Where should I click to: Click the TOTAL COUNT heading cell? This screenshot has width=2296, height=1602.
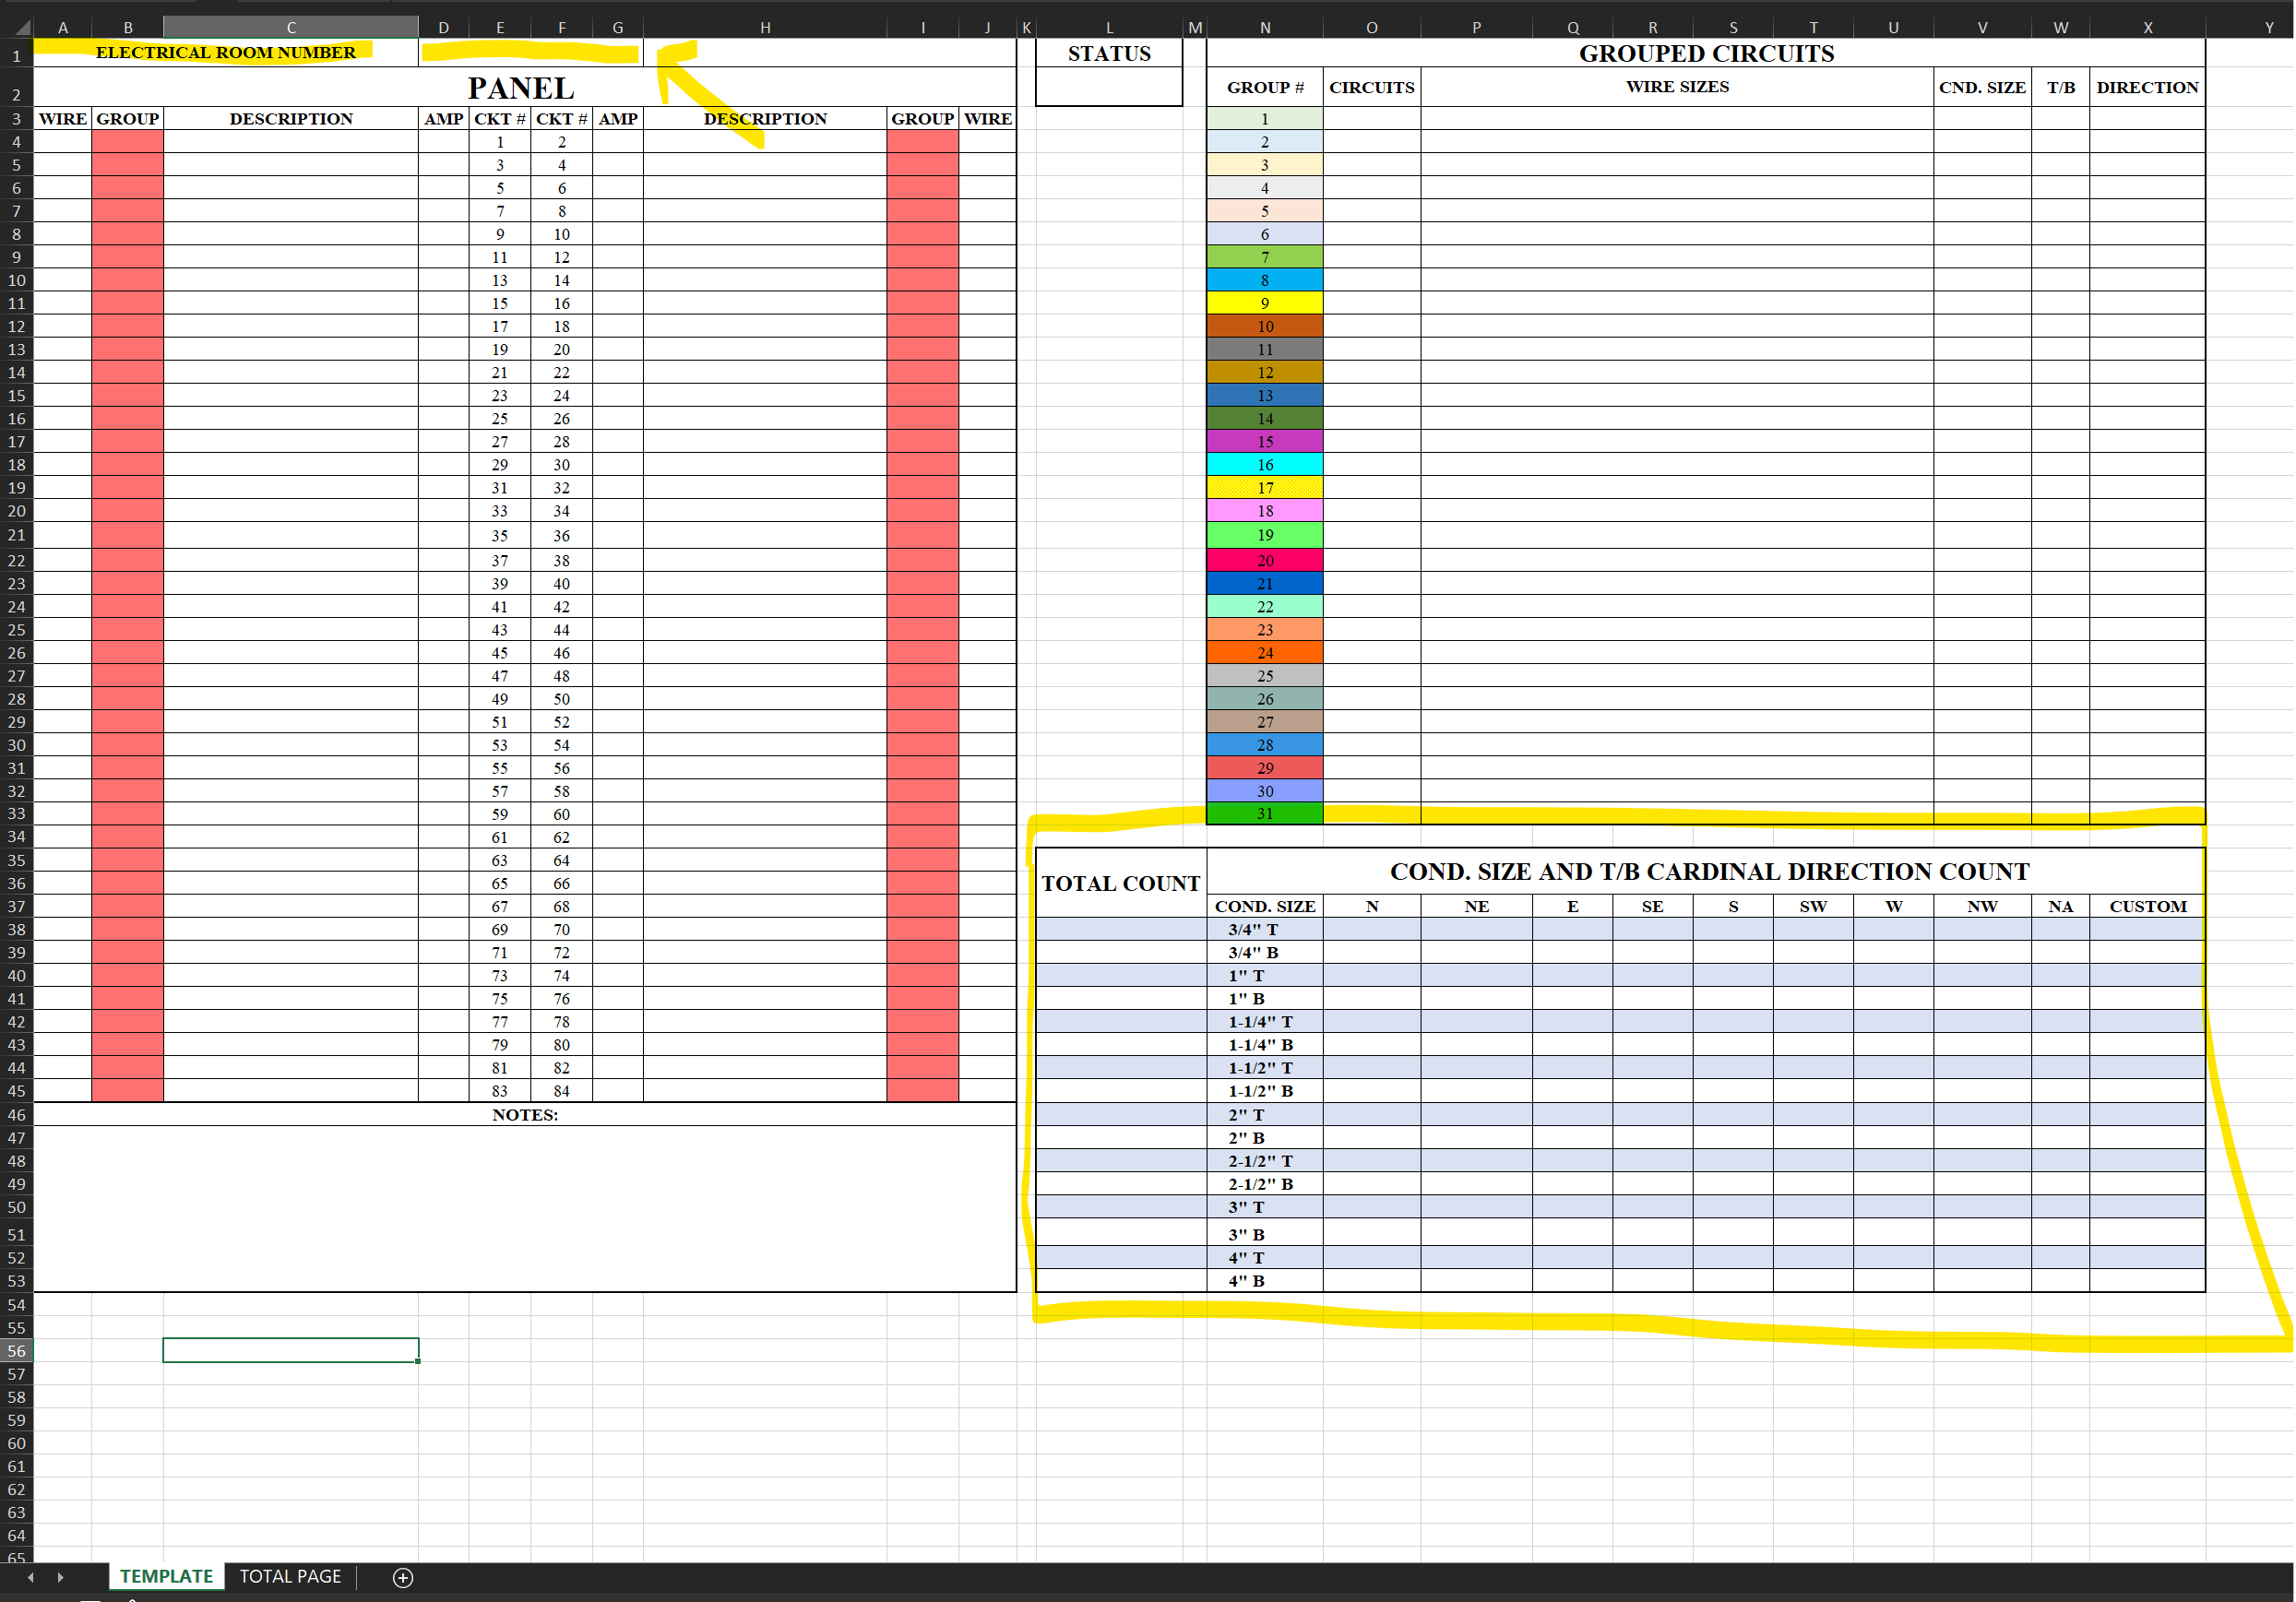1120,883
